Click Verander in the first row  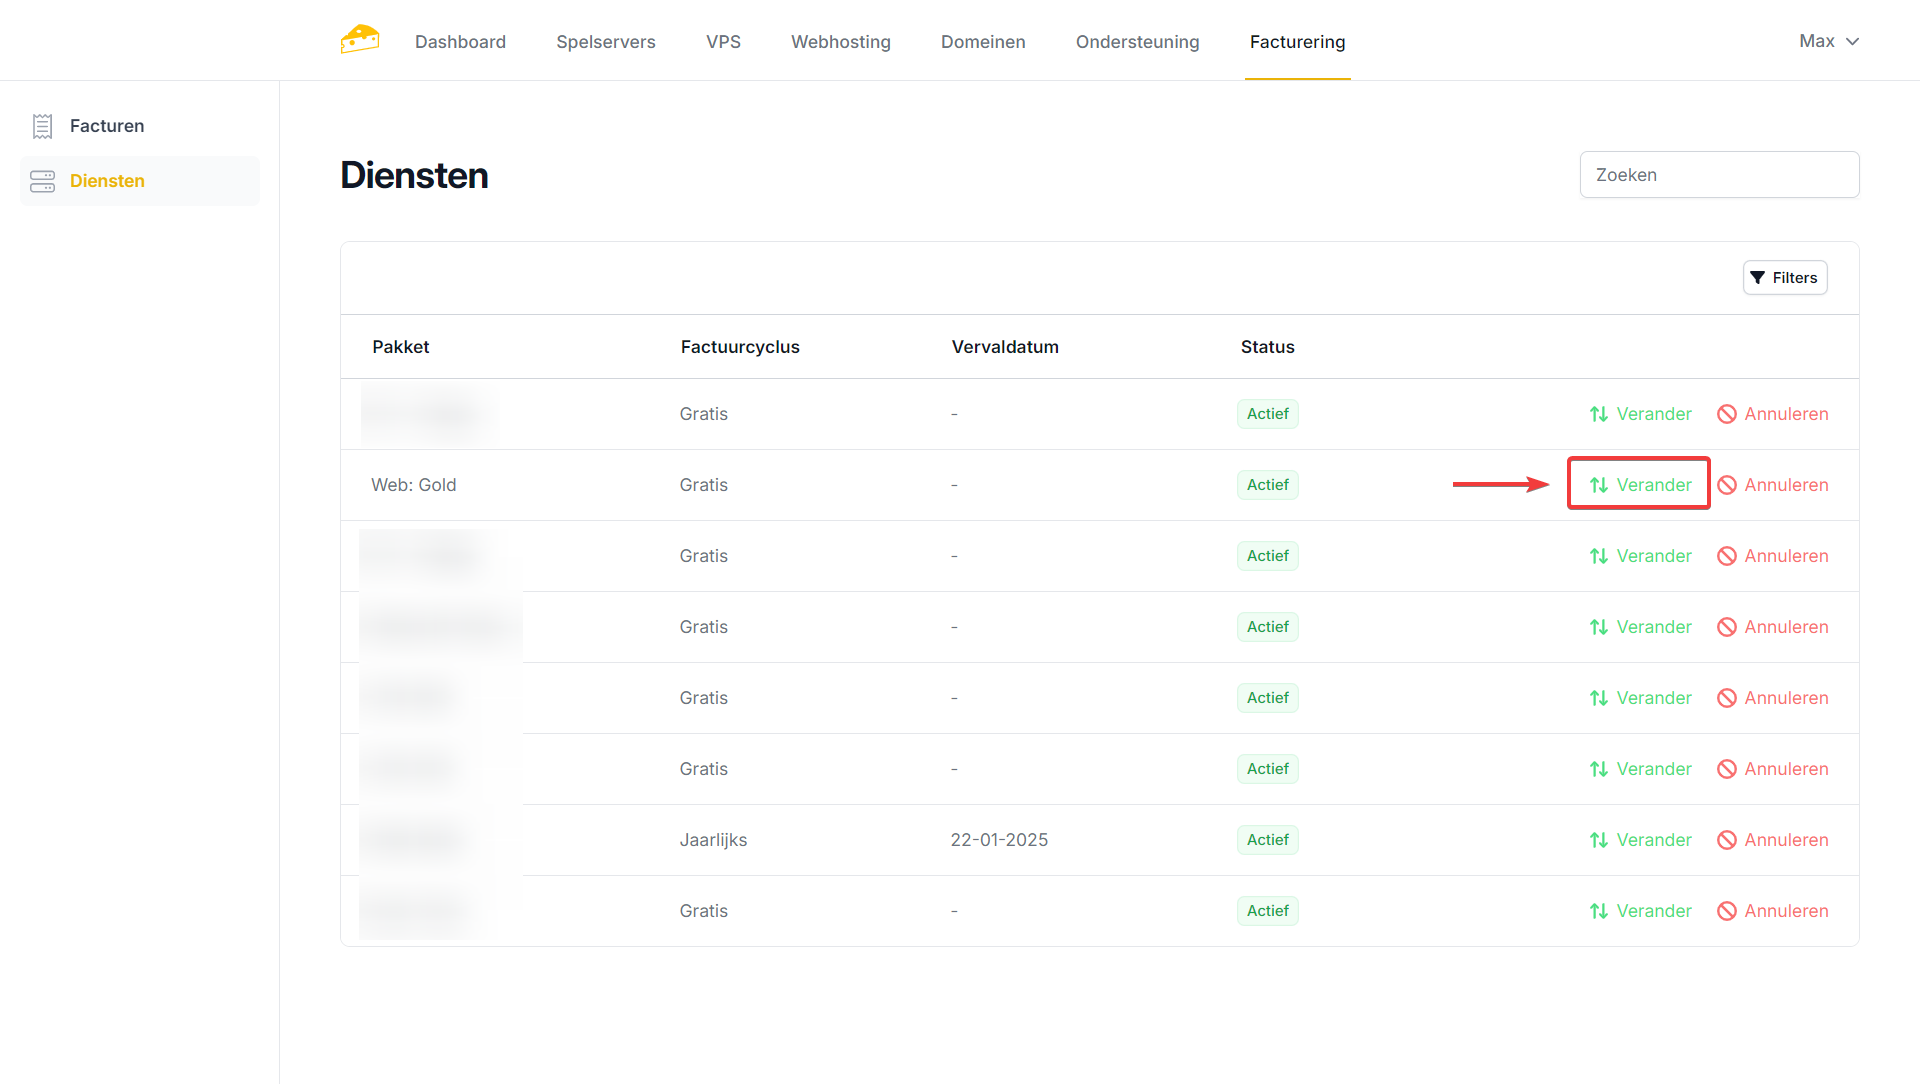click(x=1640, y=414)
